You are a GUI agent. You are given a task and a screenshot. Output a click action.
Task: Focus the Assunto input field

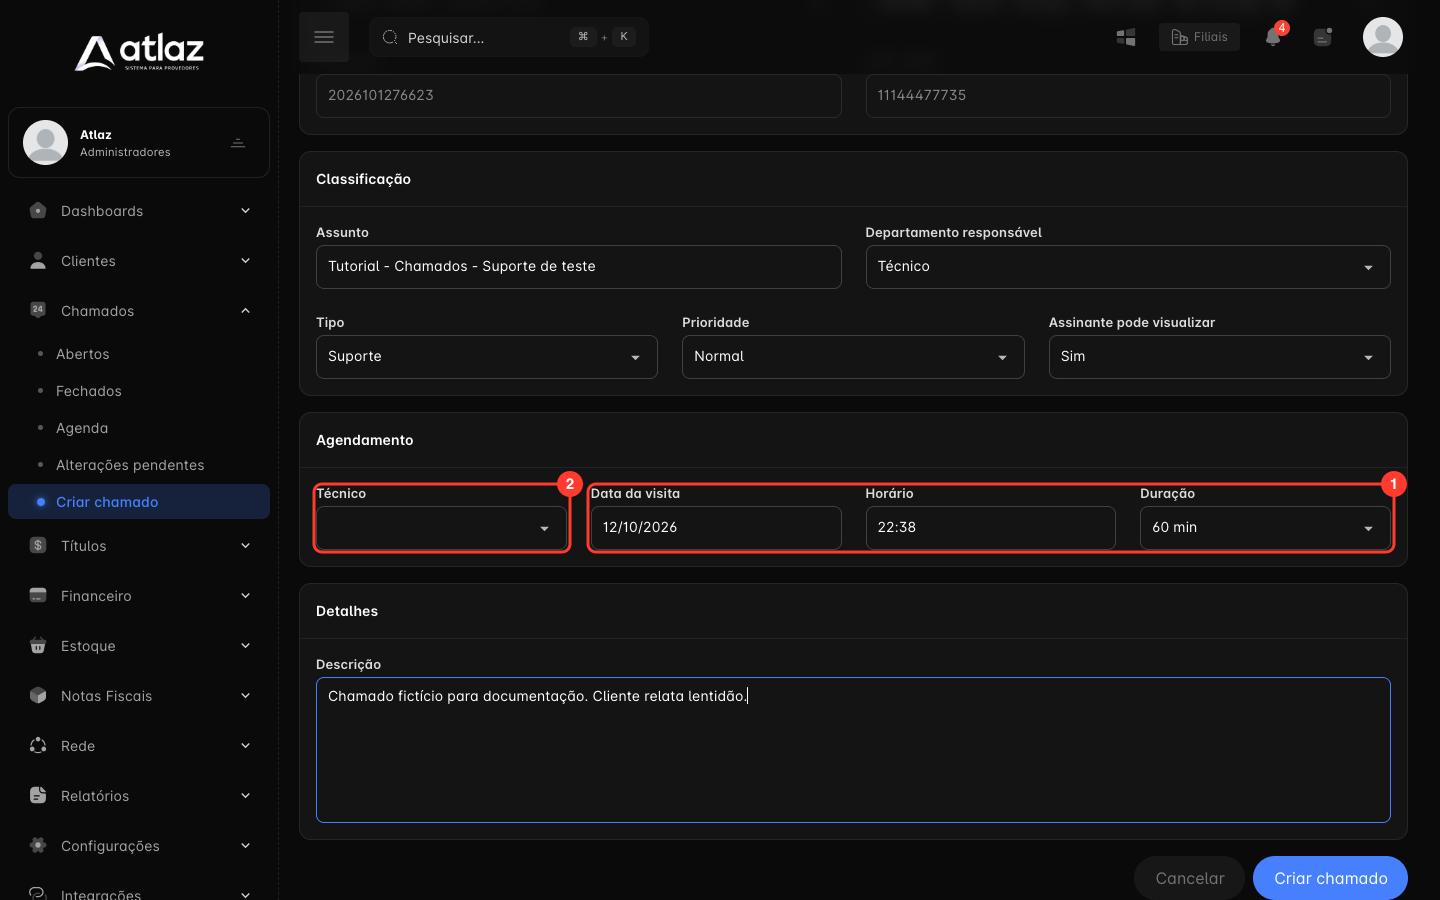(x=579, y=267)
